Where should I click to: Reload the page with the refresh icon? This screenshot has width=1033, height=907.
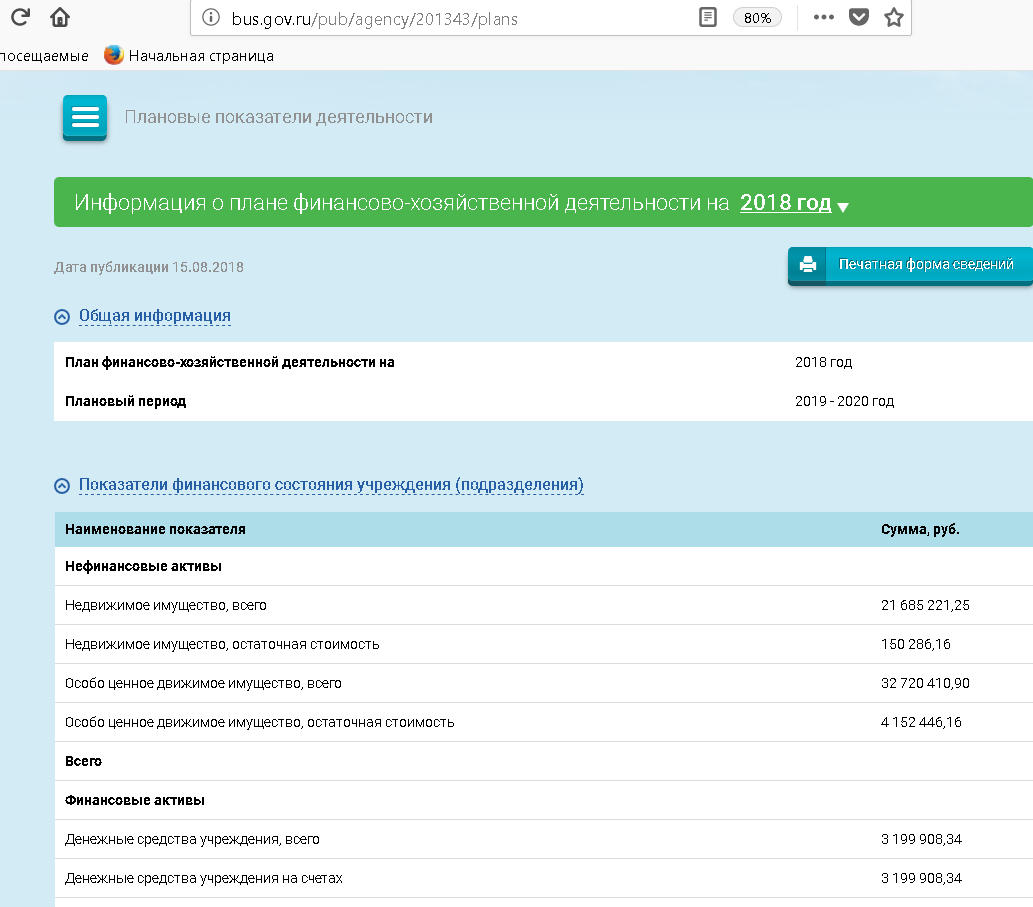(x=20, y=17)
